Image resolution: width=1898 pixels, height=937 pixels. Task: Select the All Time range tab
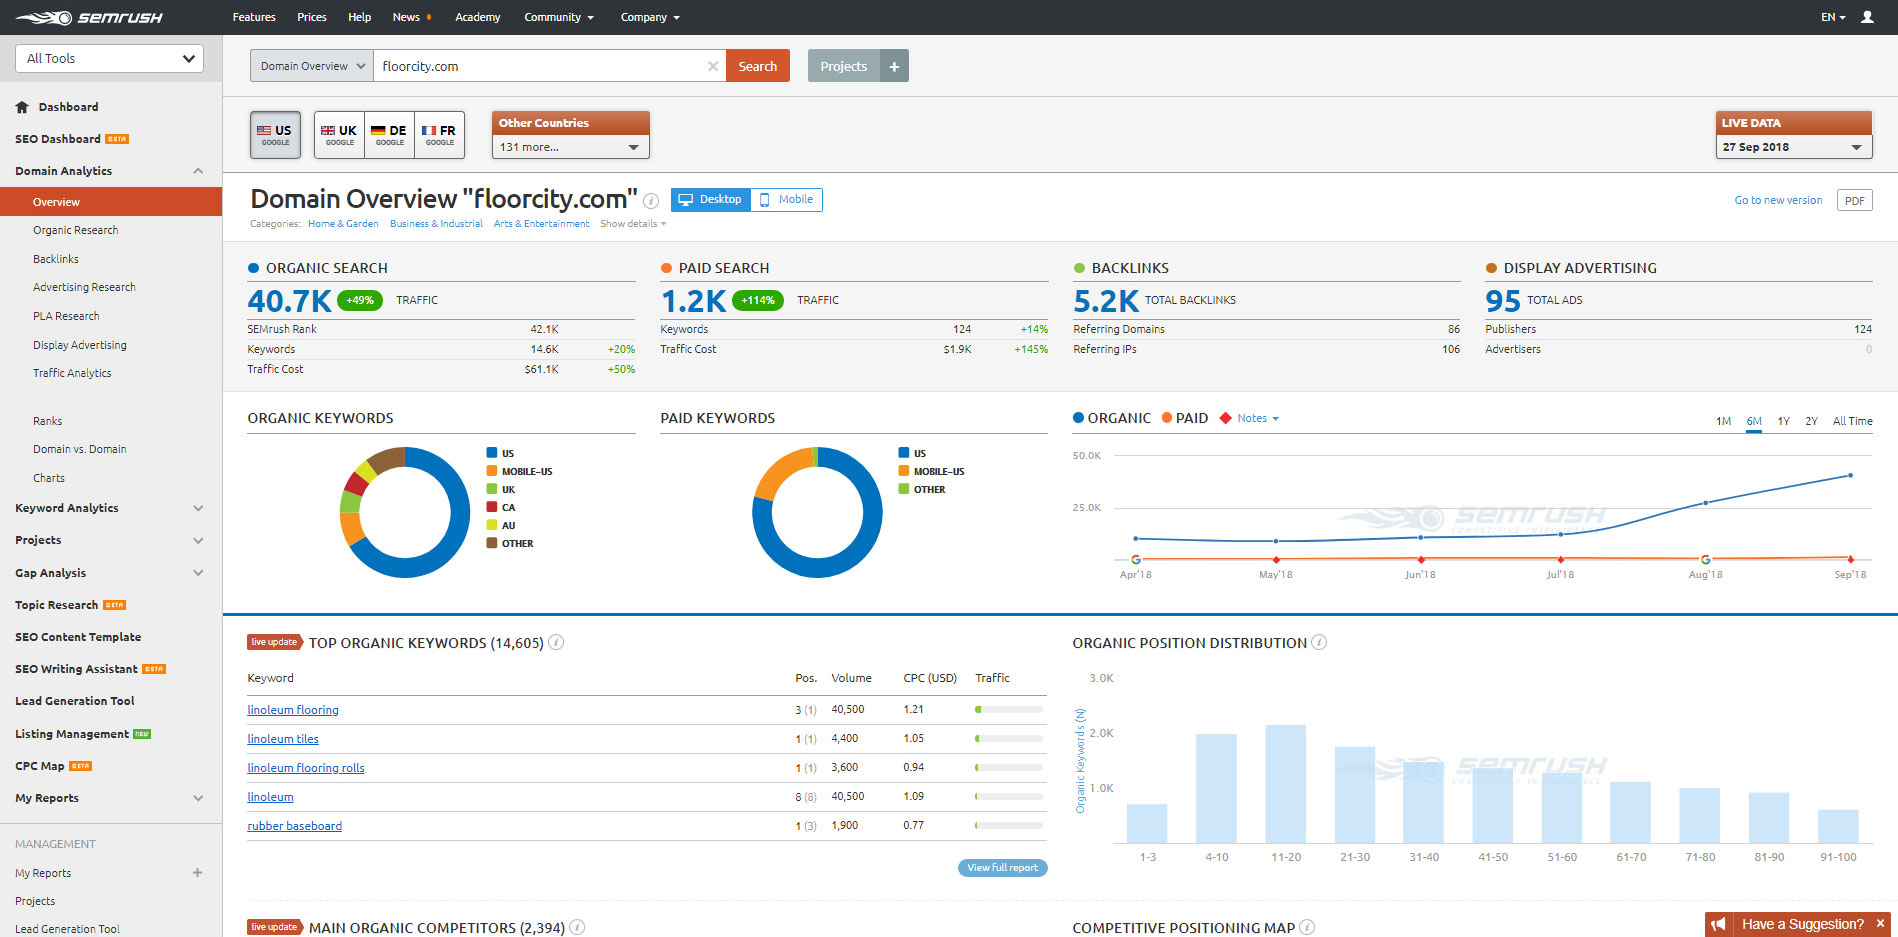tap(1852, 421)
